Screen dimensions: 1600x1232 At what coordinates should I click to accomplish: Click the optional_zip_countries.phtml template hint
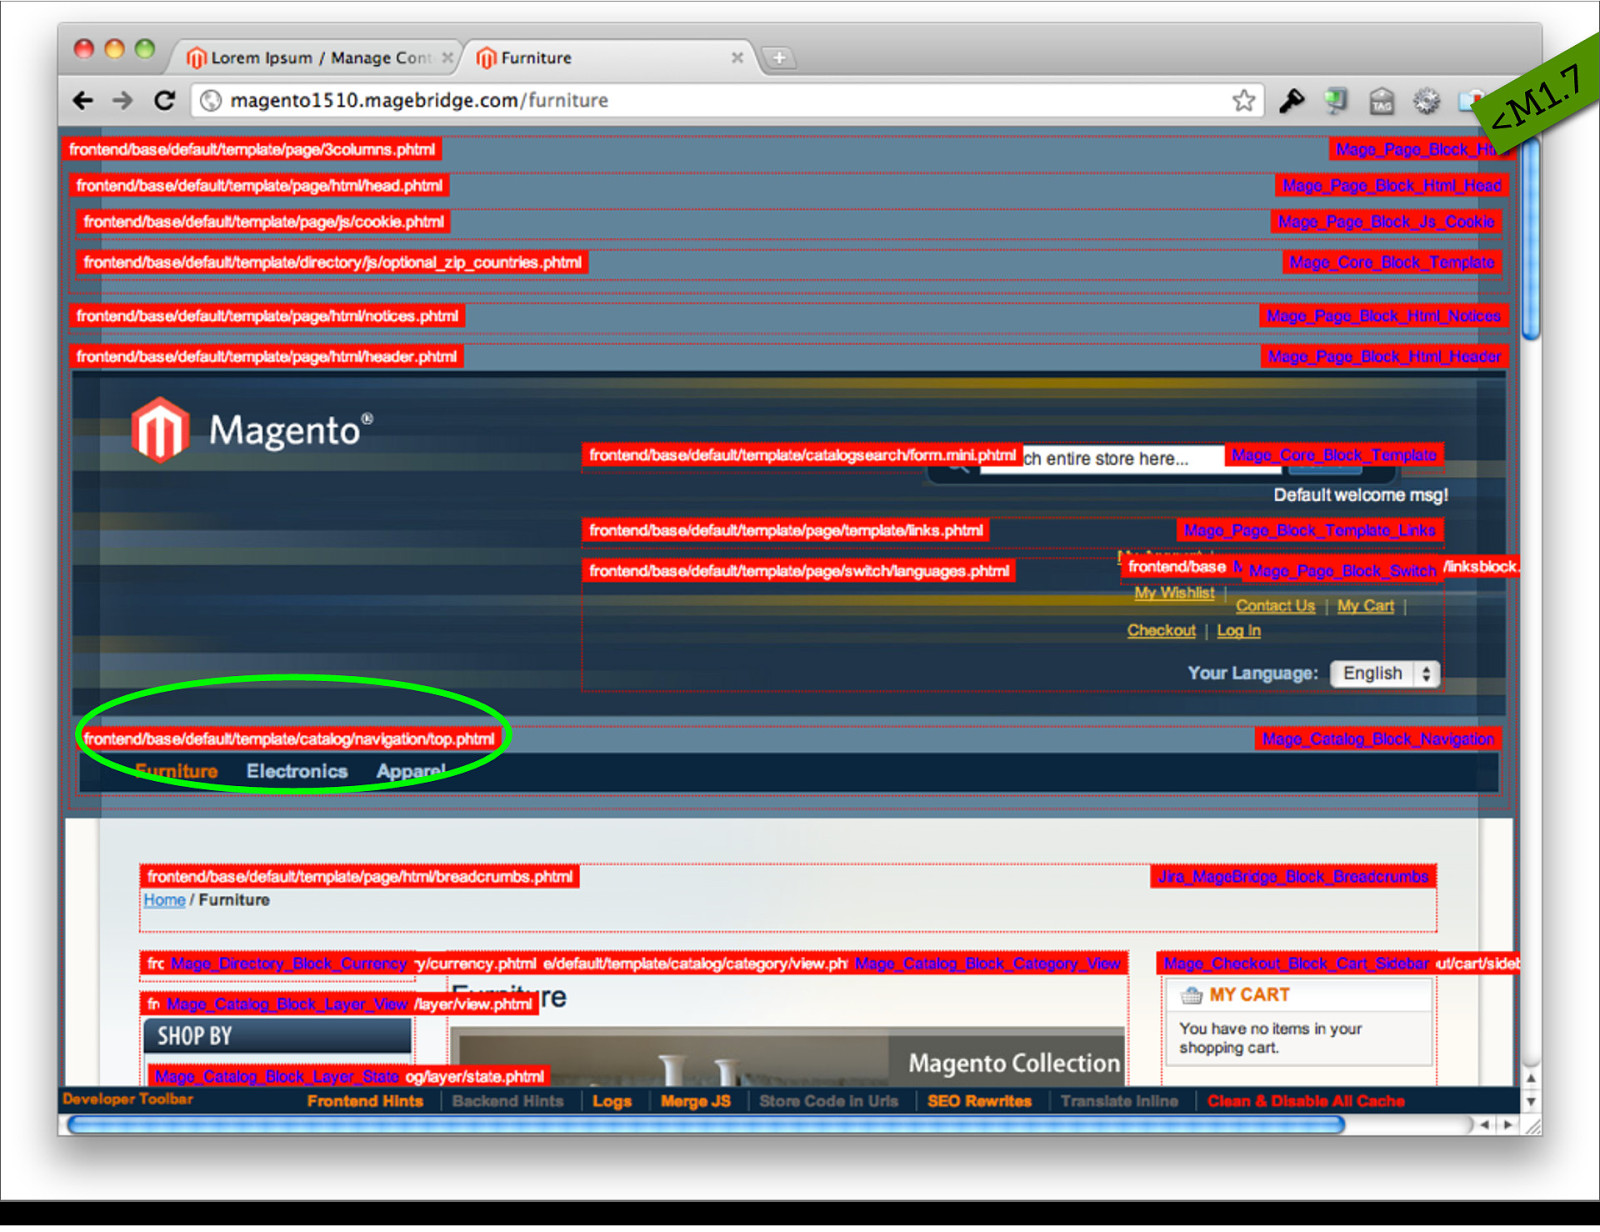tap(332, 263)
